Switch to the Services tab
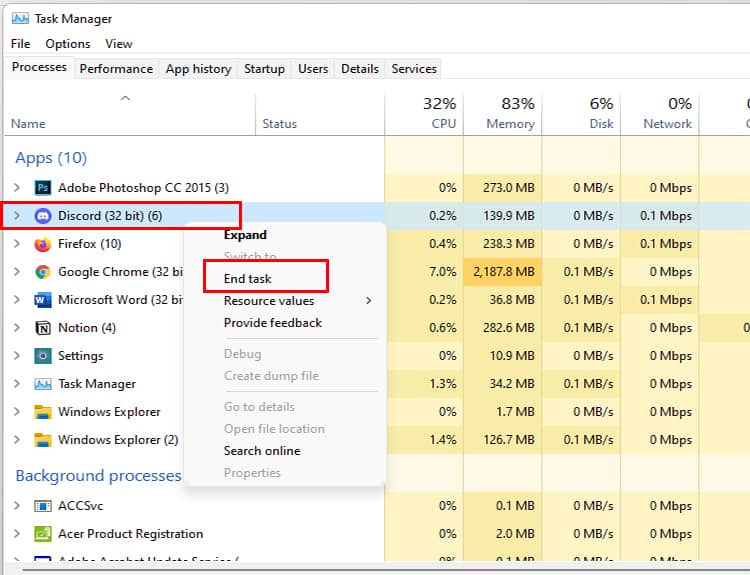750x575 pixels. pos(414,69)
